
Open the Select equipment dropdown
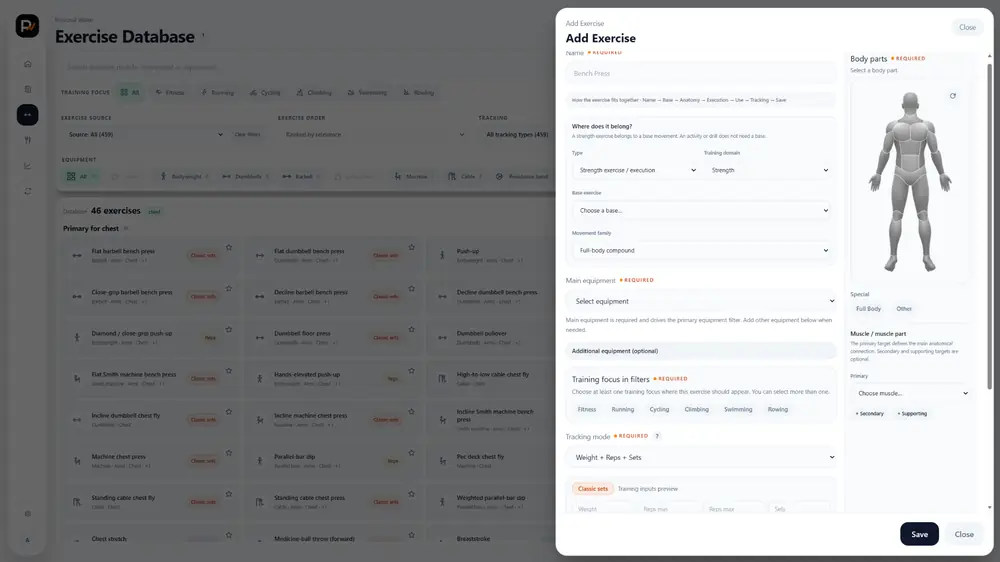click(702, 301)
